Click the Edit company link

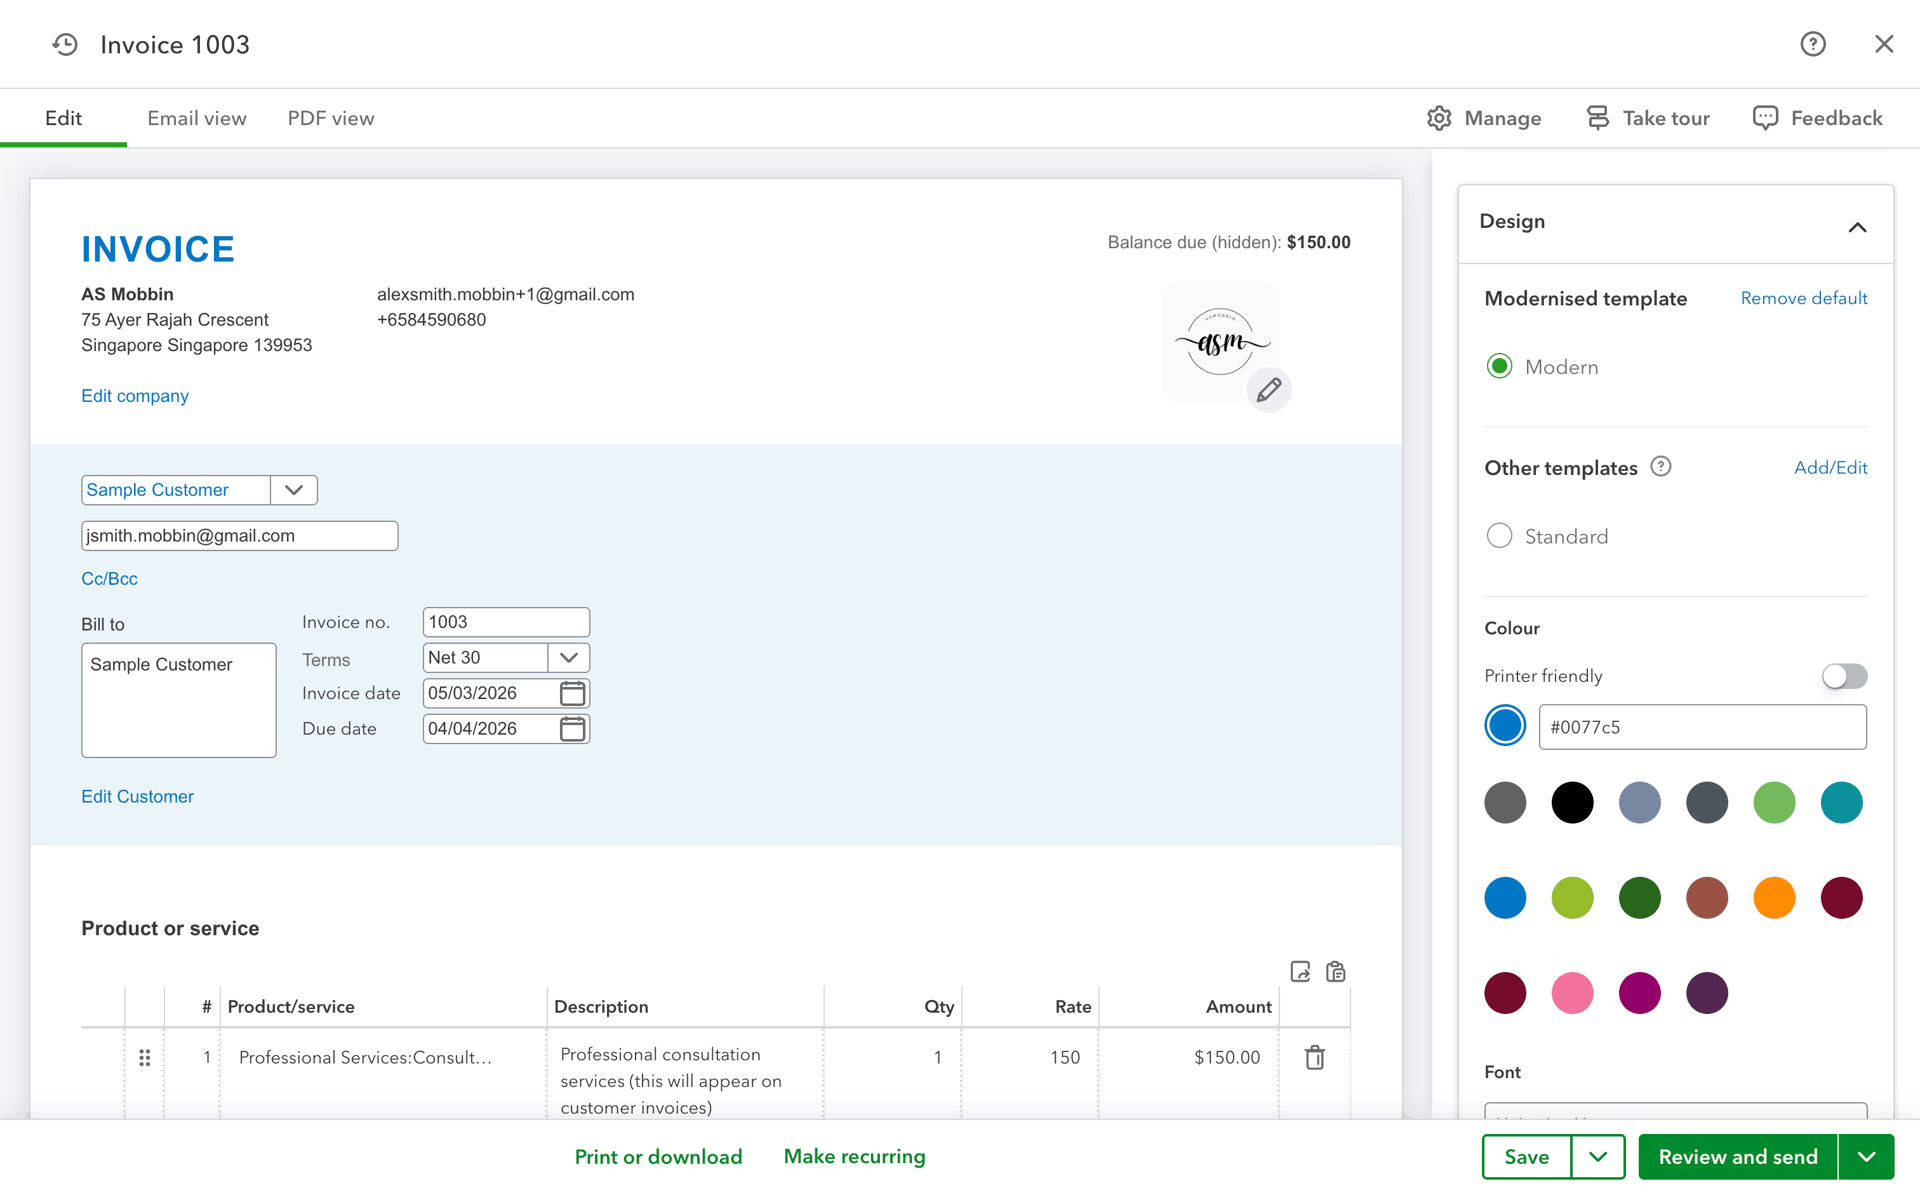[x=135, y=396]
